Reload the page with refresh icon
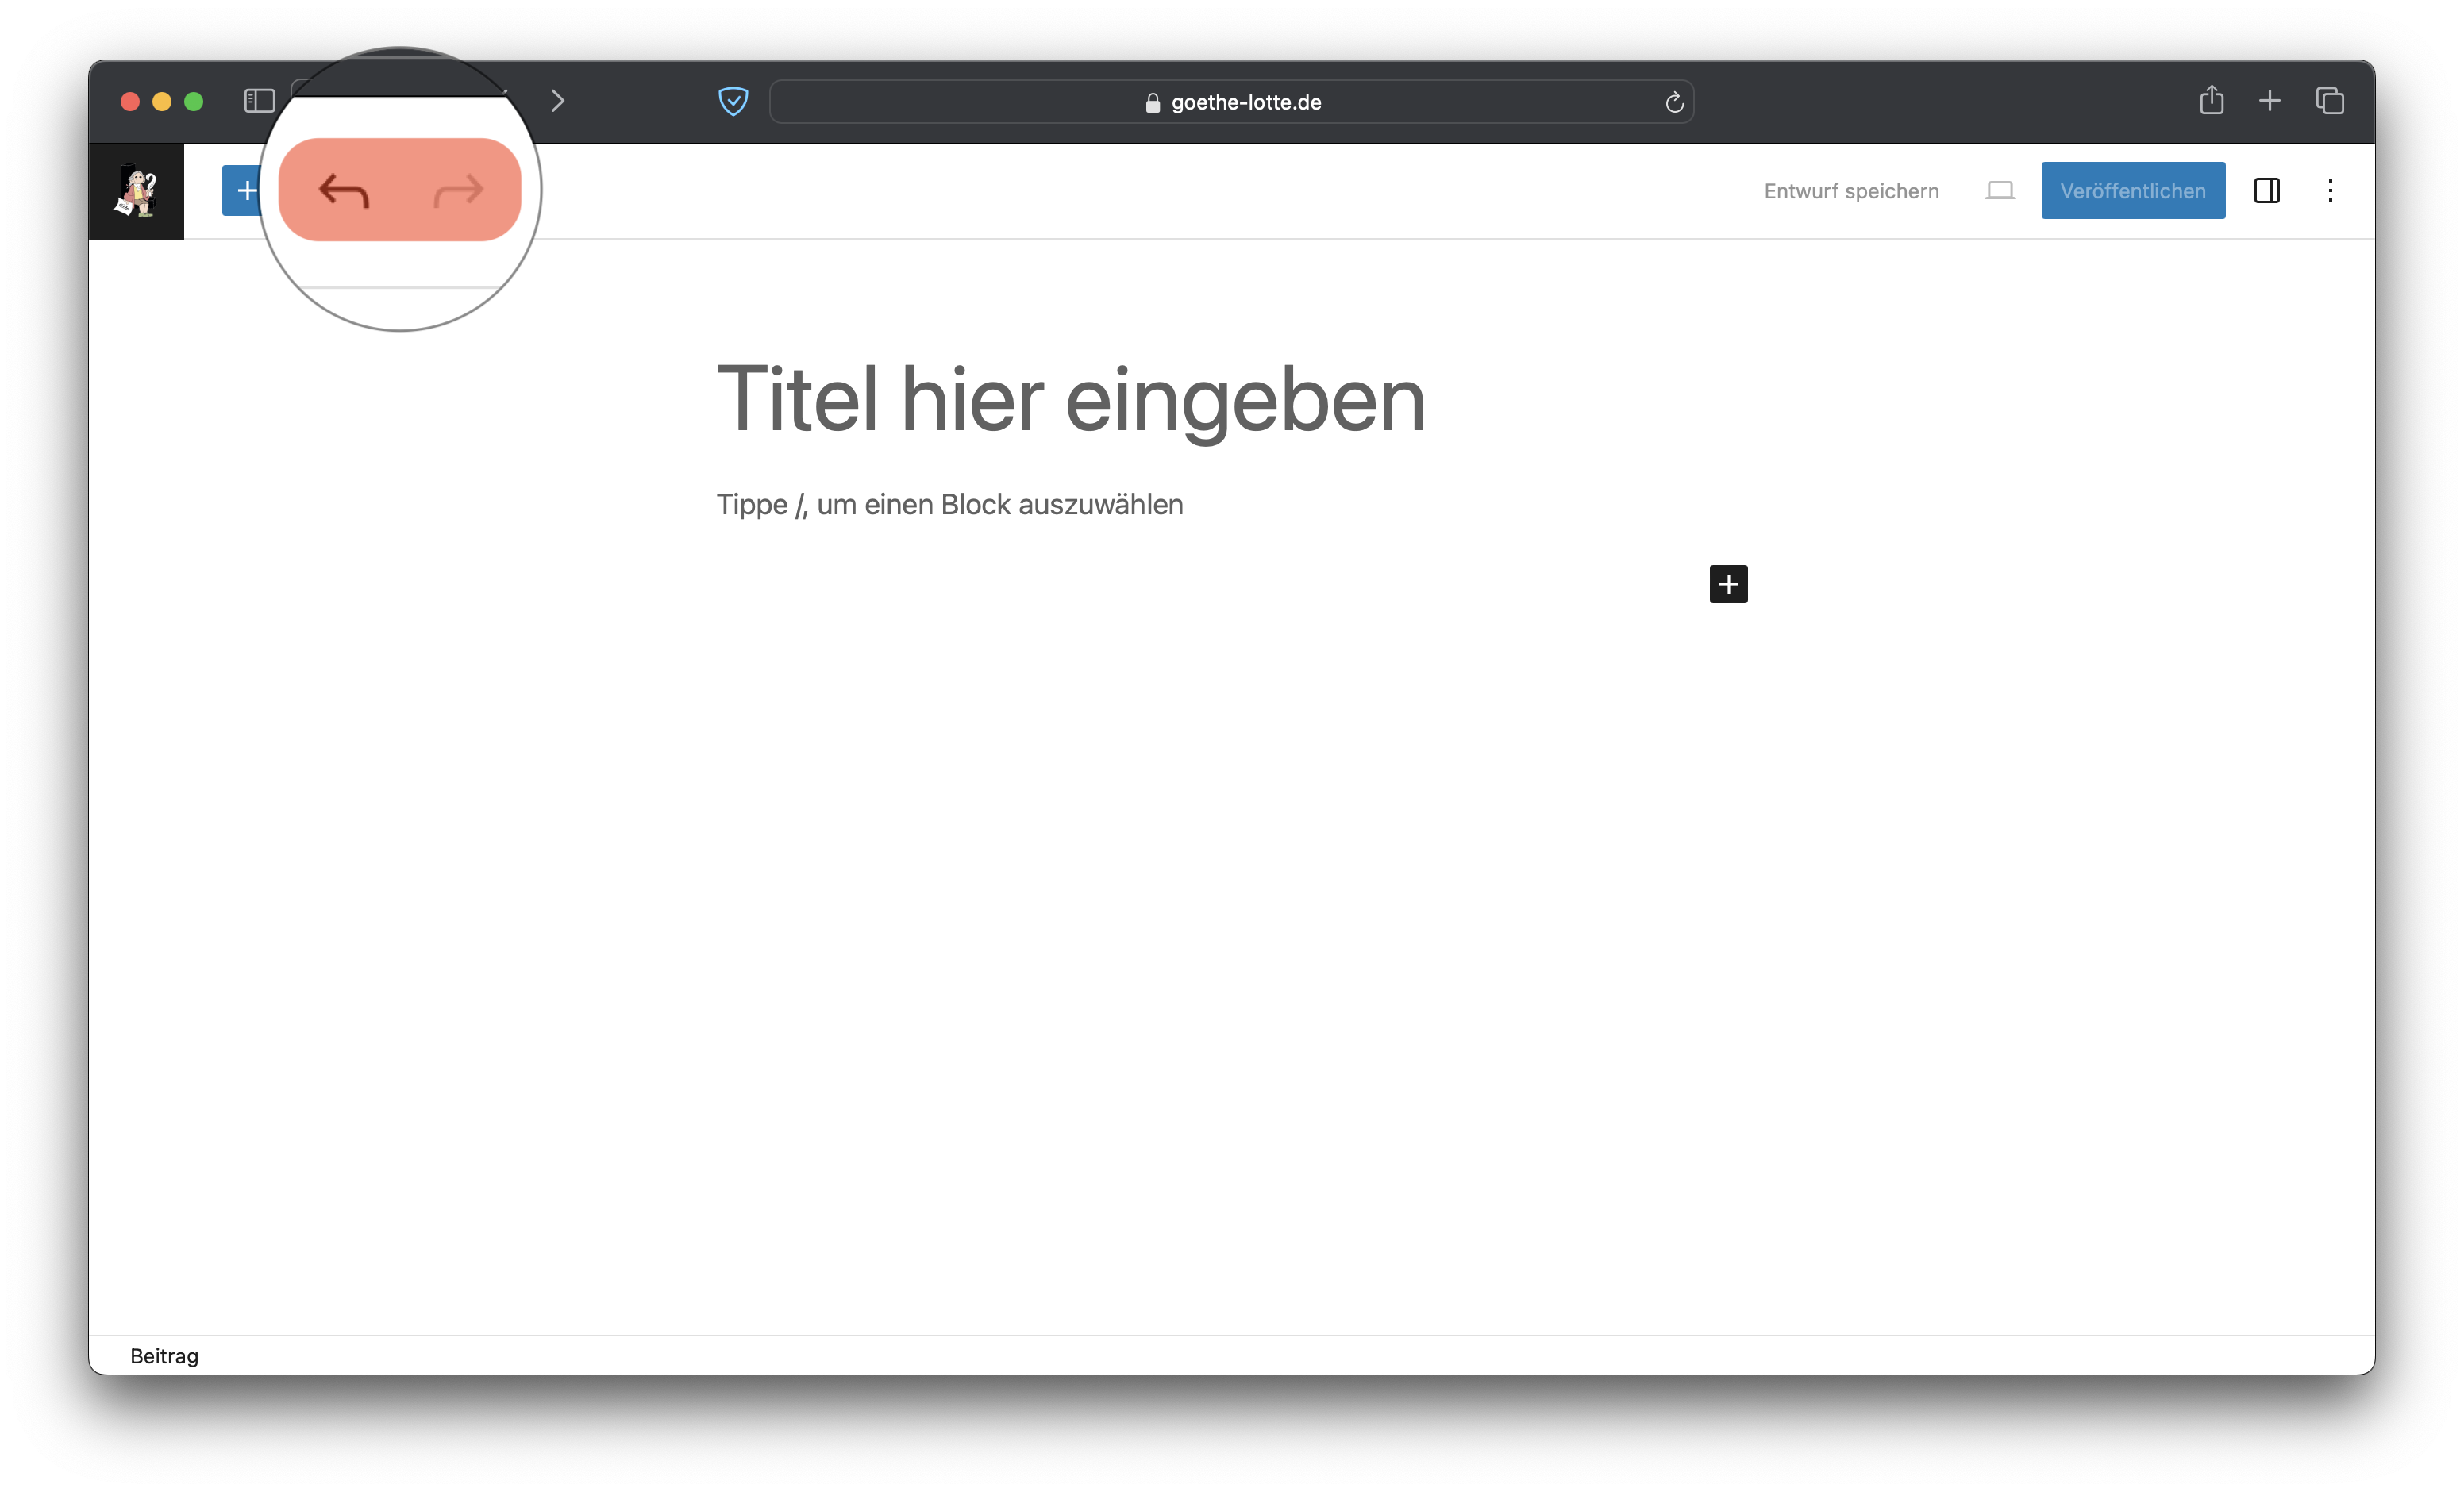Screen dimensions: 2464x1492 coord(1674,102)
